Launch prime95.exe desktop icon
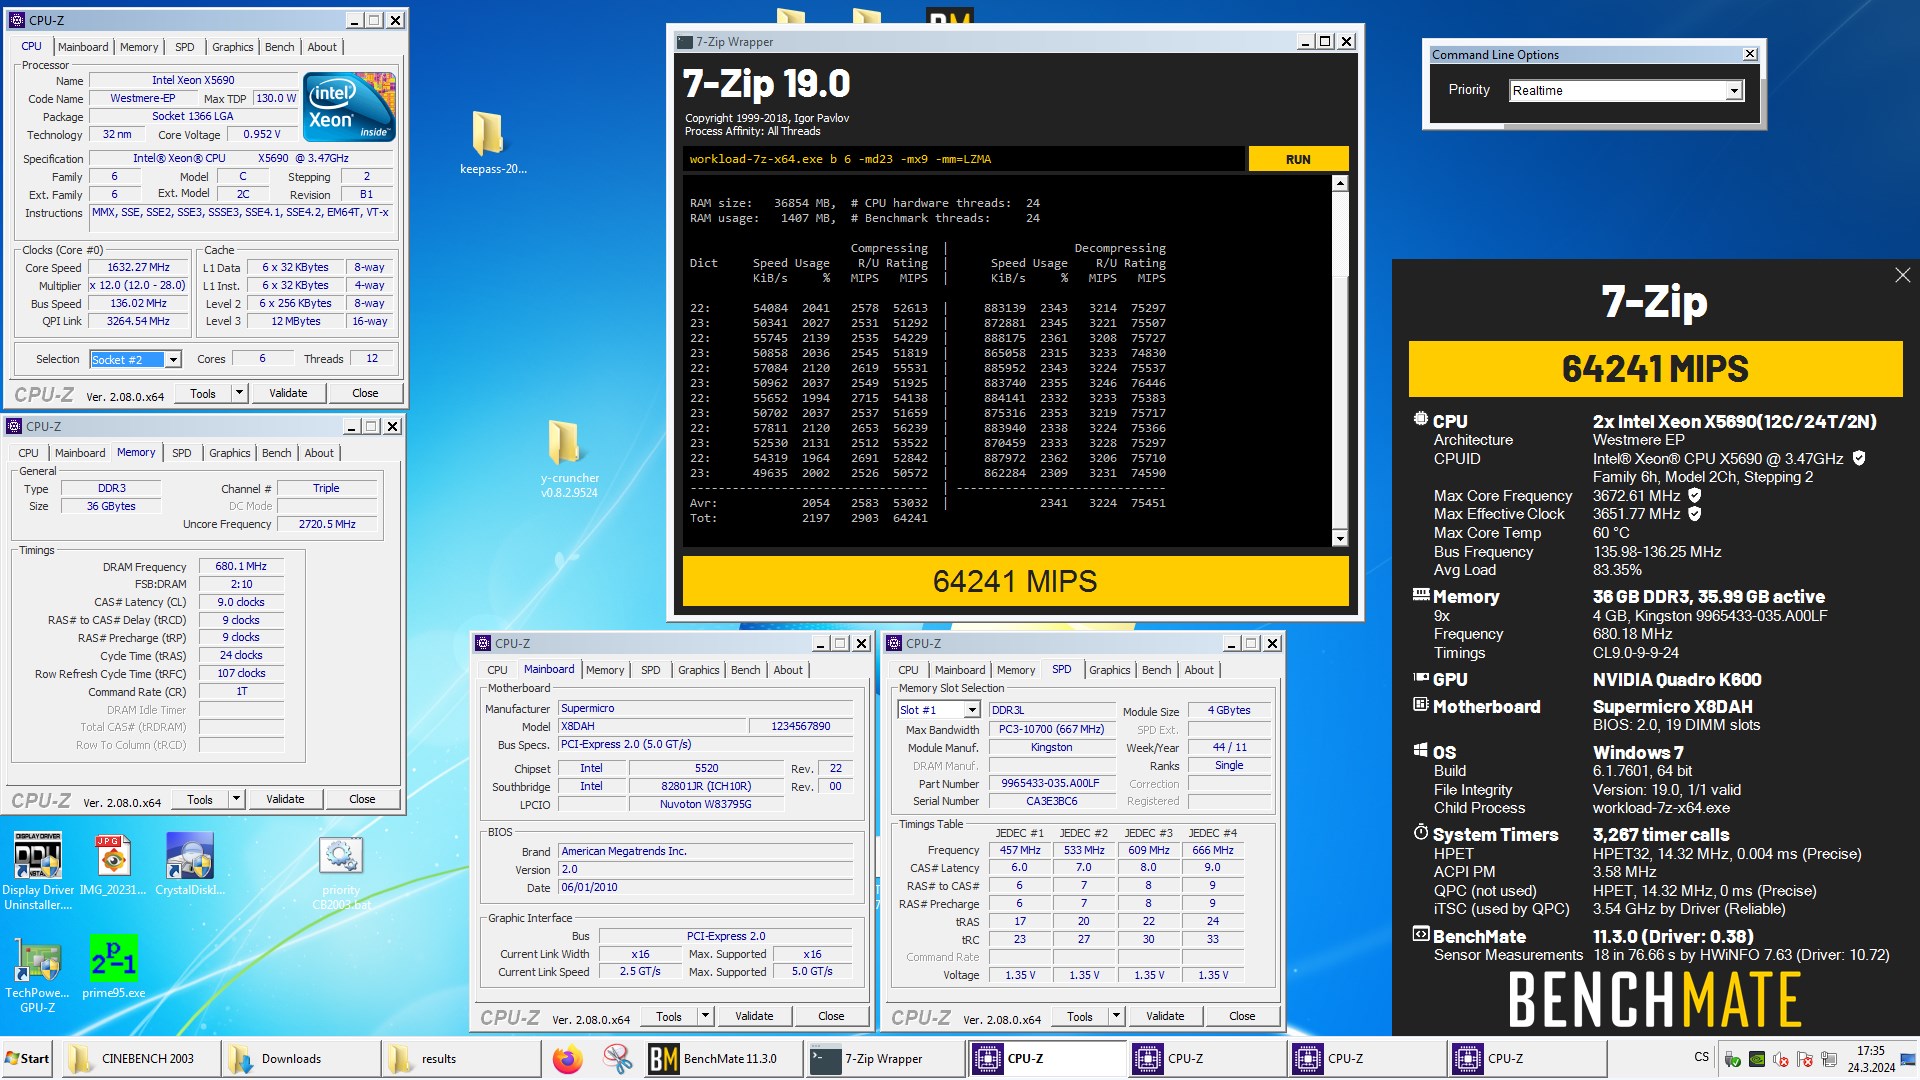Viewport: 1920px width, 1080px height. click(113, 960)
